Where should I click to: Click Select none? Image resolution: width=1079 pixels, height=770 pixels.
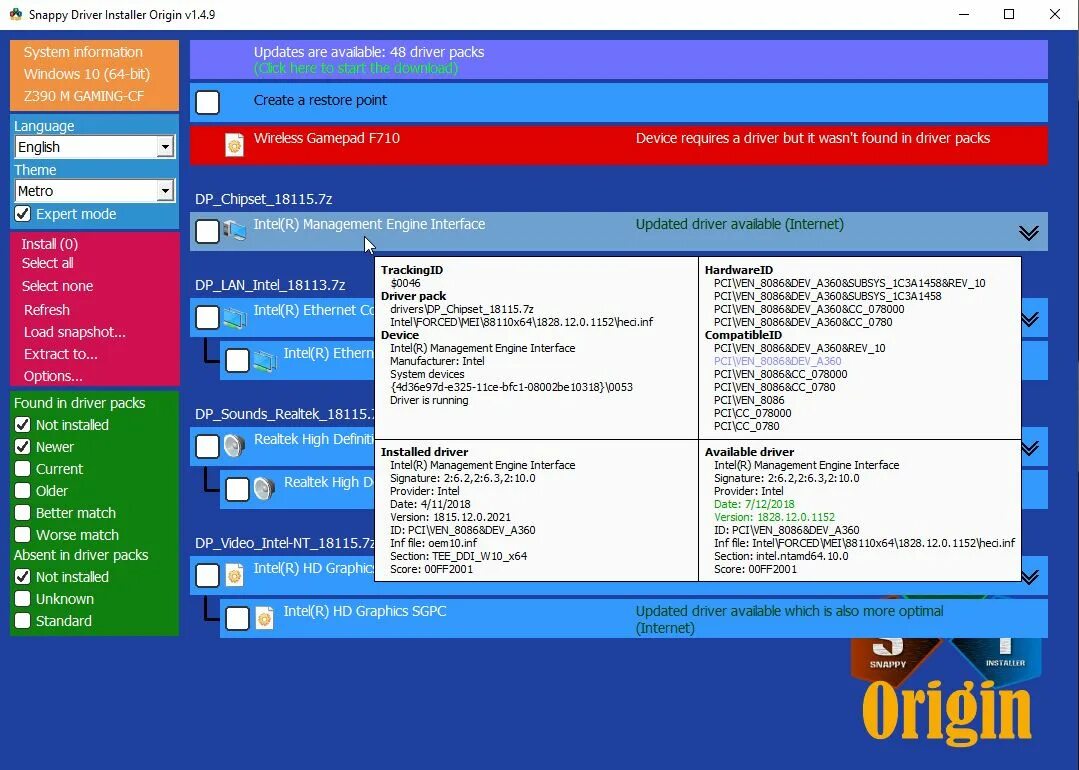click(x=57, y=286)
